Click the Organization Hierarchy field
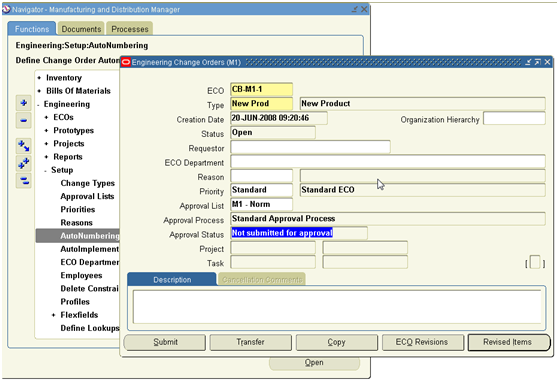The width and height of the screenshot is (559, 388). [514, 118]
